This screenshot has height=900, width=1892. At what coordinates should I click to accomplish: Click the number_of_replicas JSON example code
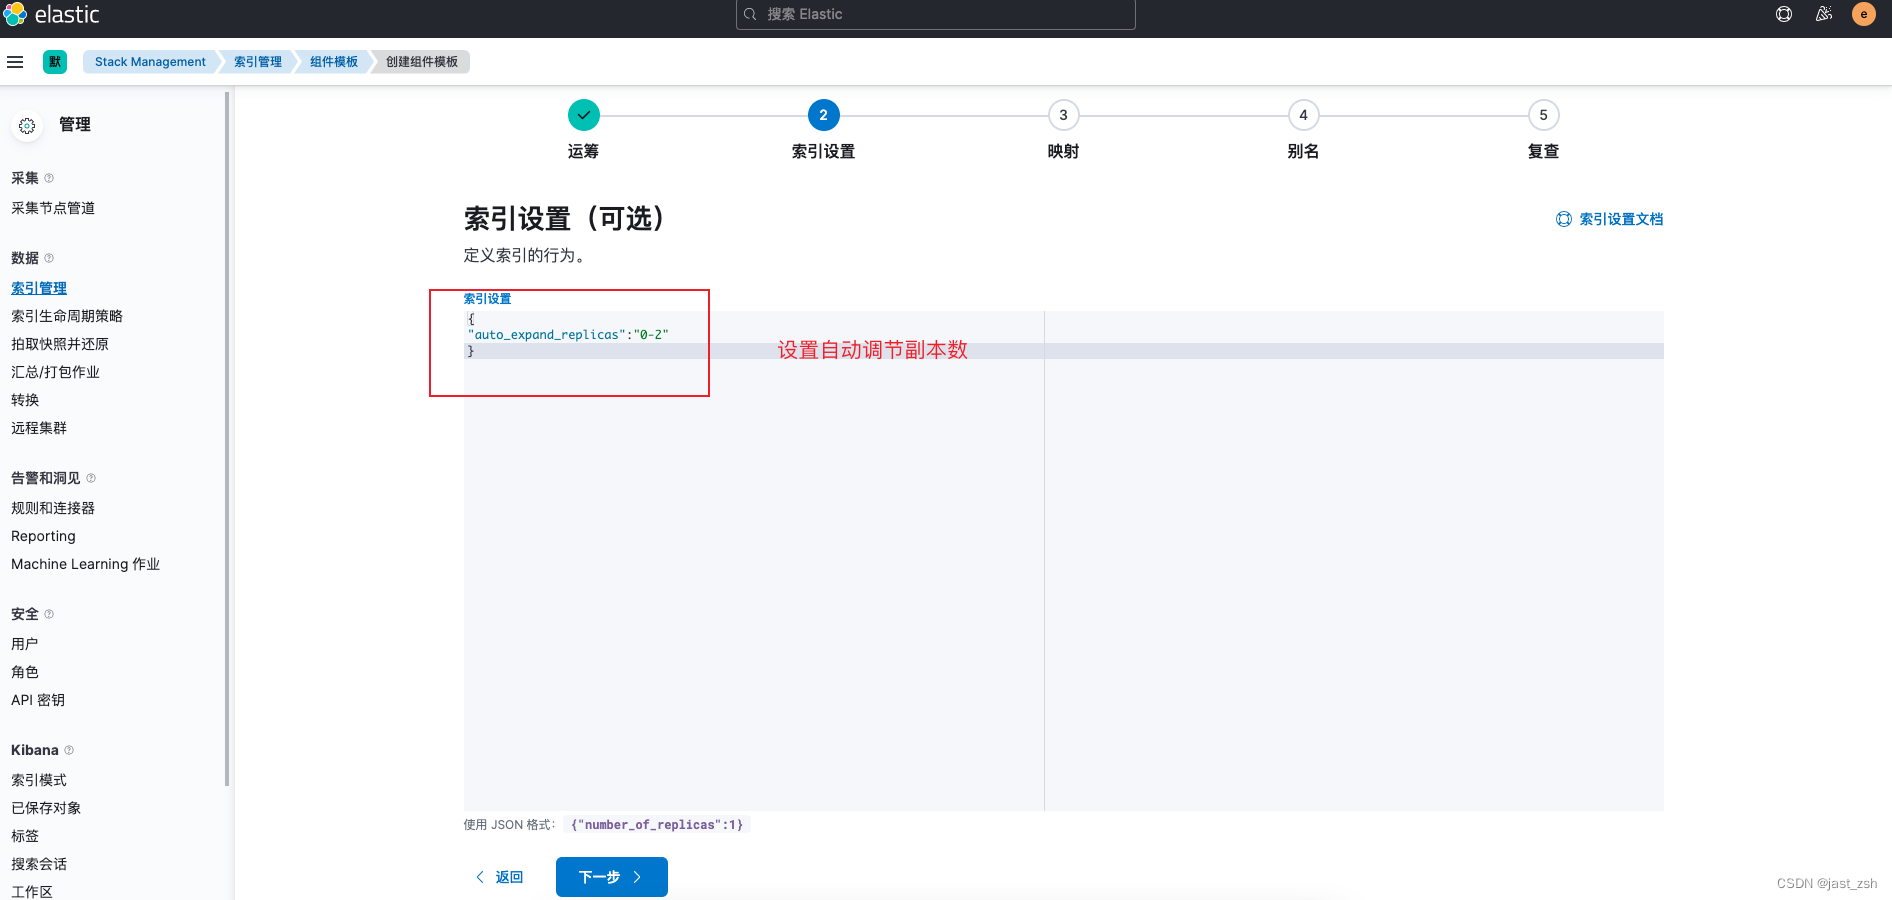pos(657,825)
